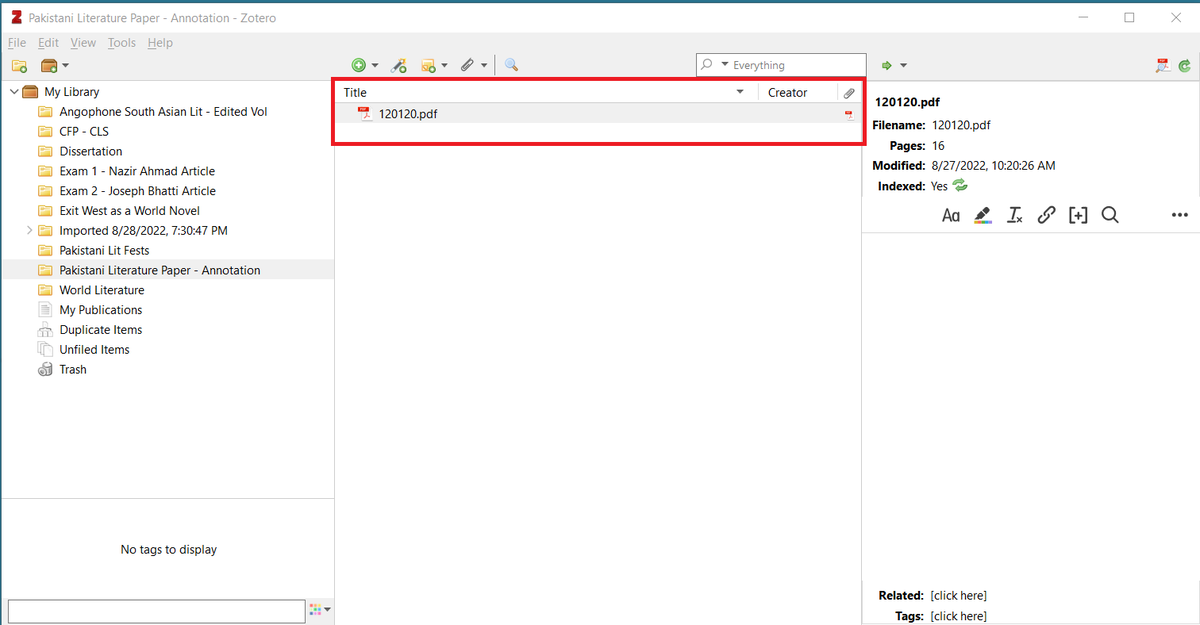Click the green Sync with Zotero icon
This screenshot has width=1200, height=625.
coord(1185,65)
